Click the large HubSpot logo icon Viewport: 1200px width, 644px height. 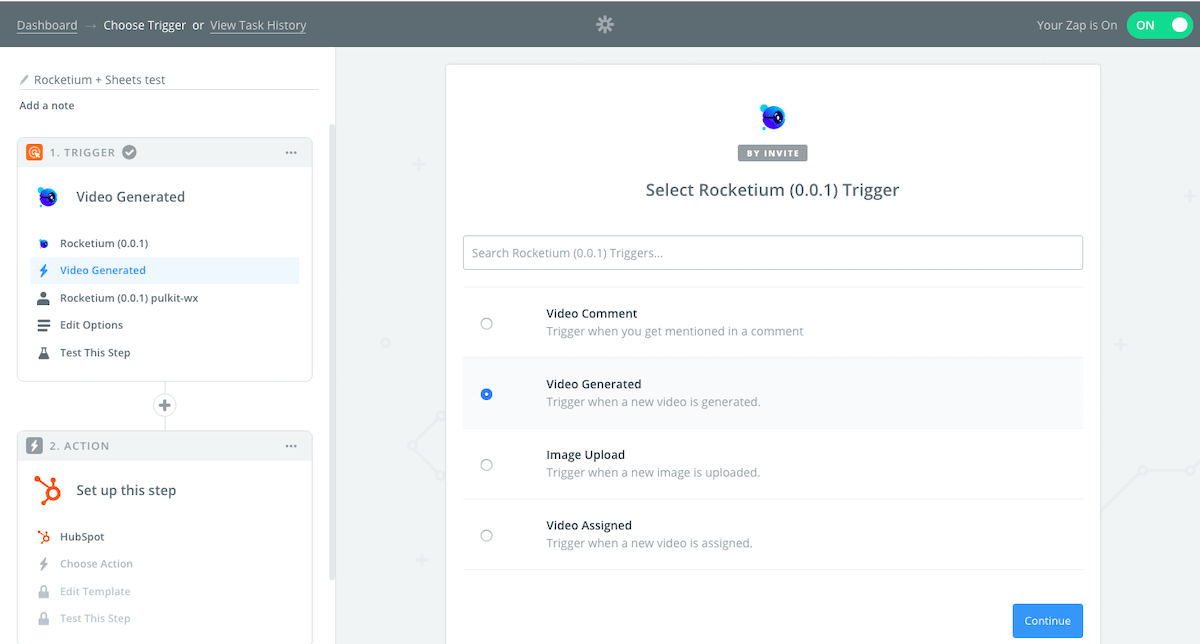pyautogui.click(x=48, y=490)
